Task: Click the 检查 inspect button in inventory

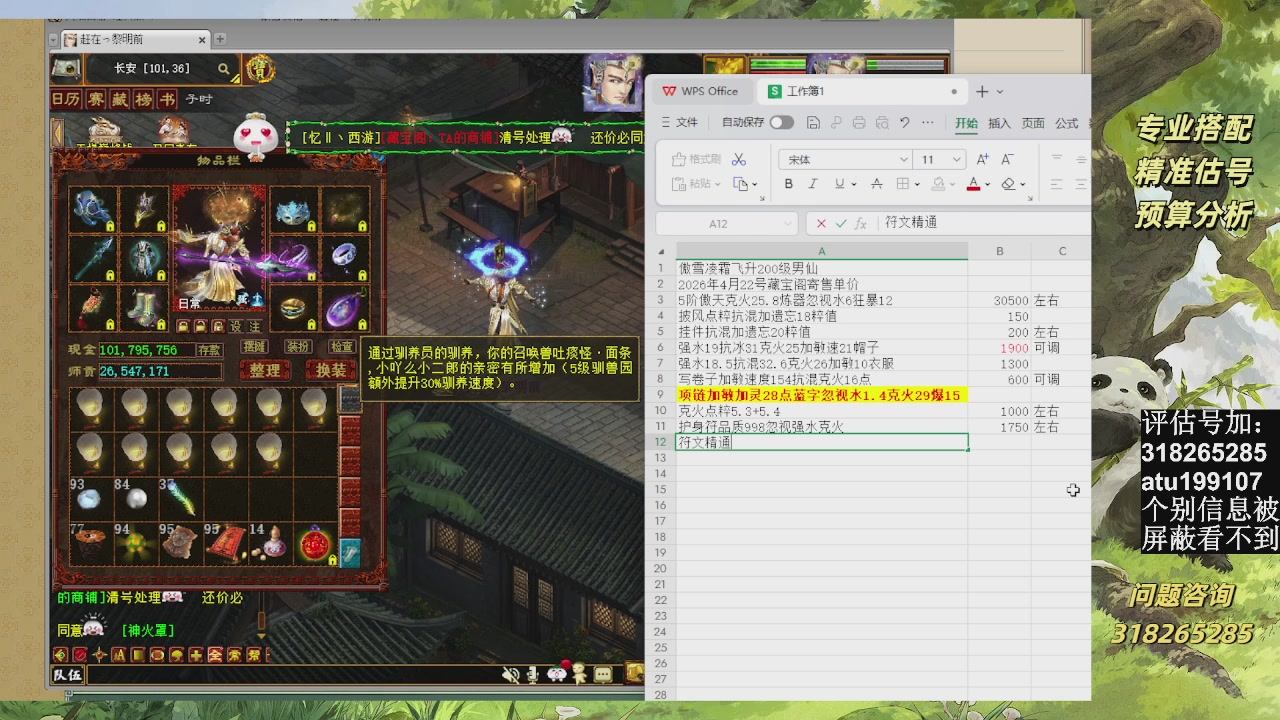Action: (341, 347)
